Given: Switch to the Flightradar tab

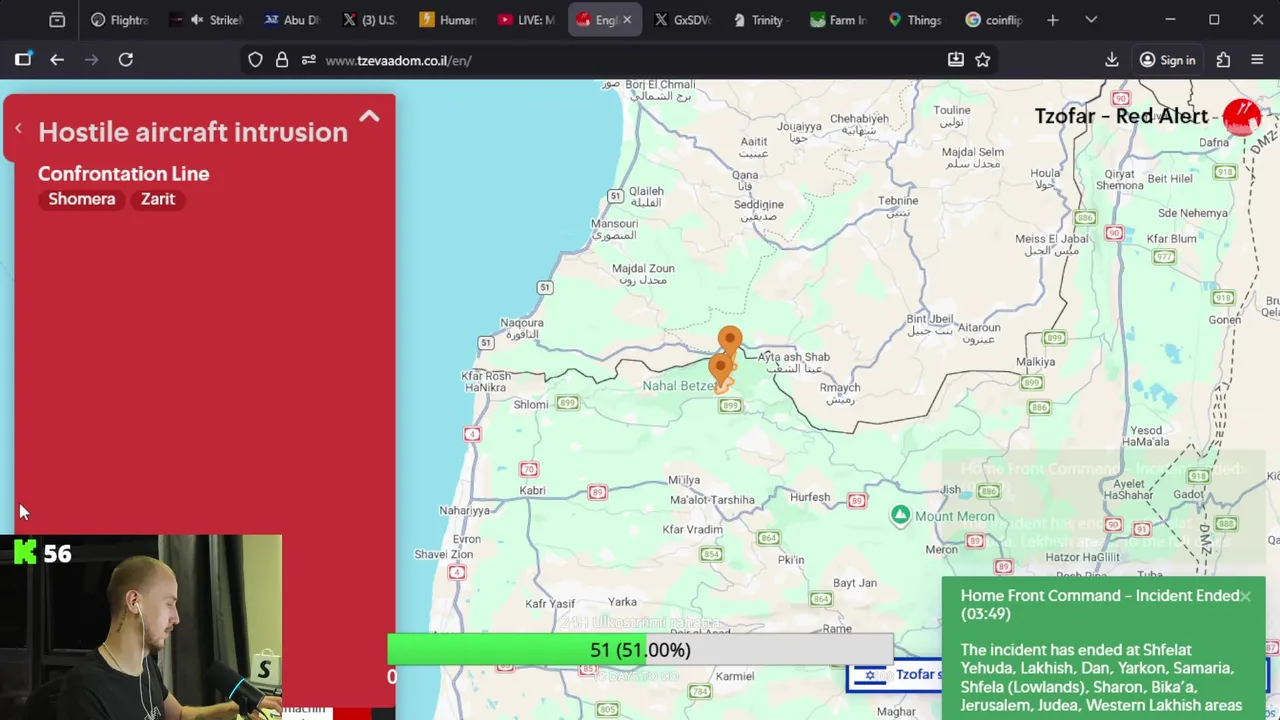Looking at the screenshot, I should pyautogui.click(x=119, y=20).
